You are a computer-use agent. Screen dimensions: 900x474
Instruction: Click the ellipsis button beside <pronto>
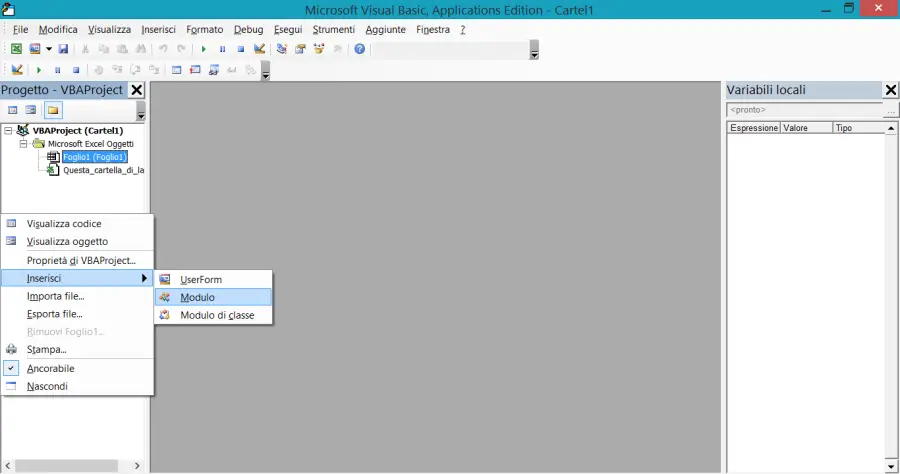coord(891,110)
